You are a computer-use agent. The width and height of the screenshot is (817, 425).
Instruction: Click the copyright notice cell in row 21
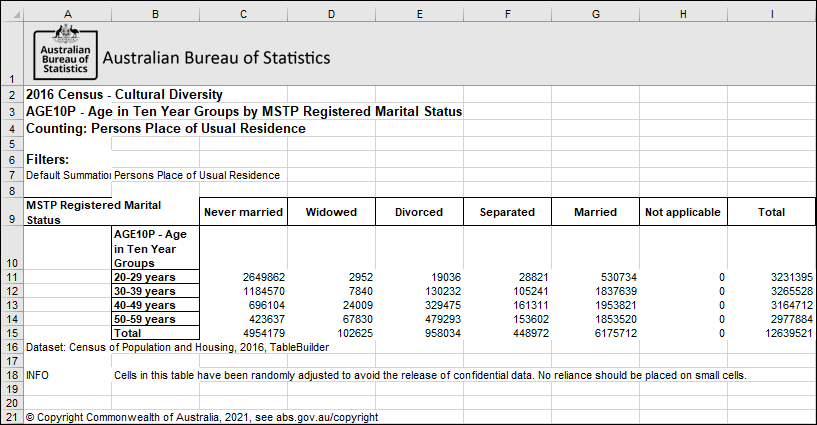point(202,417)
